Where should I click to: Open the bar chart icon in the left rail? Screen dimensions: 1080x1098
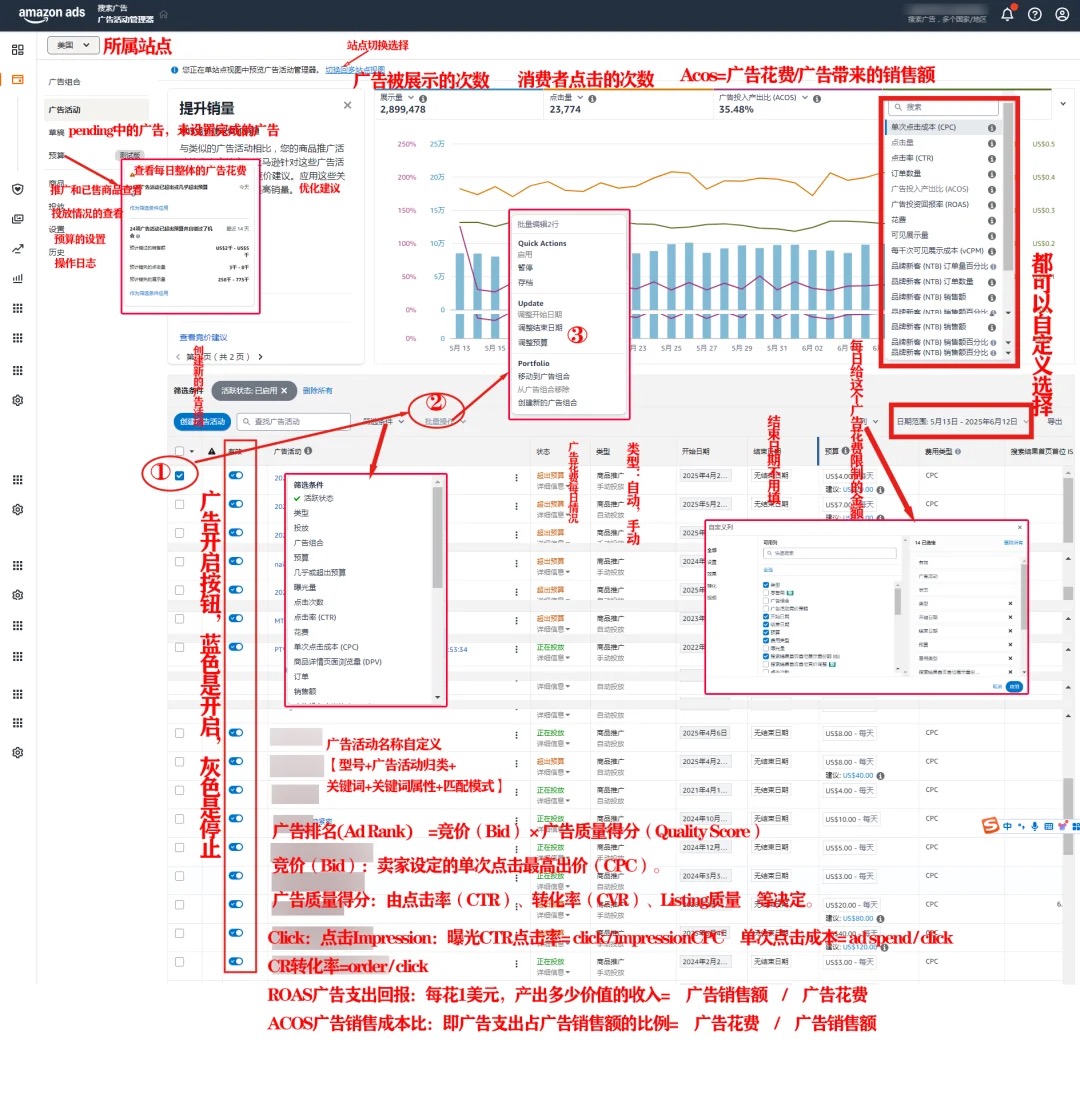pyautogui.click(x=18, y=278)
